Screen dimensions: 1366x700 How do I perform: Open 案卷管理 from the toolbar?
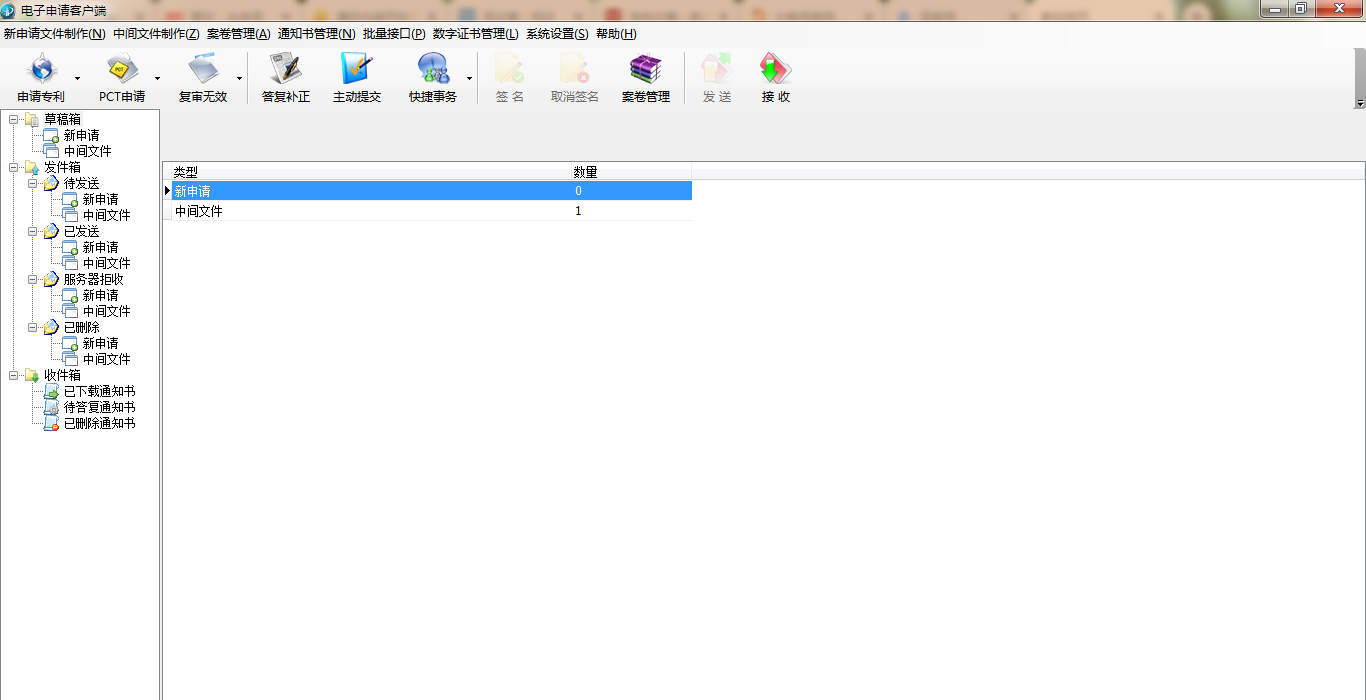646,77
